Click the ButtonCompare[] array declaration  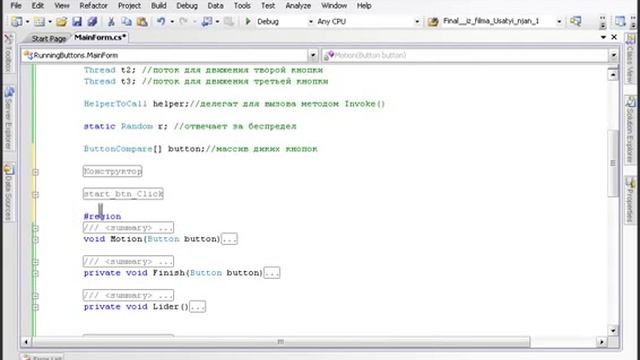click(144, 149)
